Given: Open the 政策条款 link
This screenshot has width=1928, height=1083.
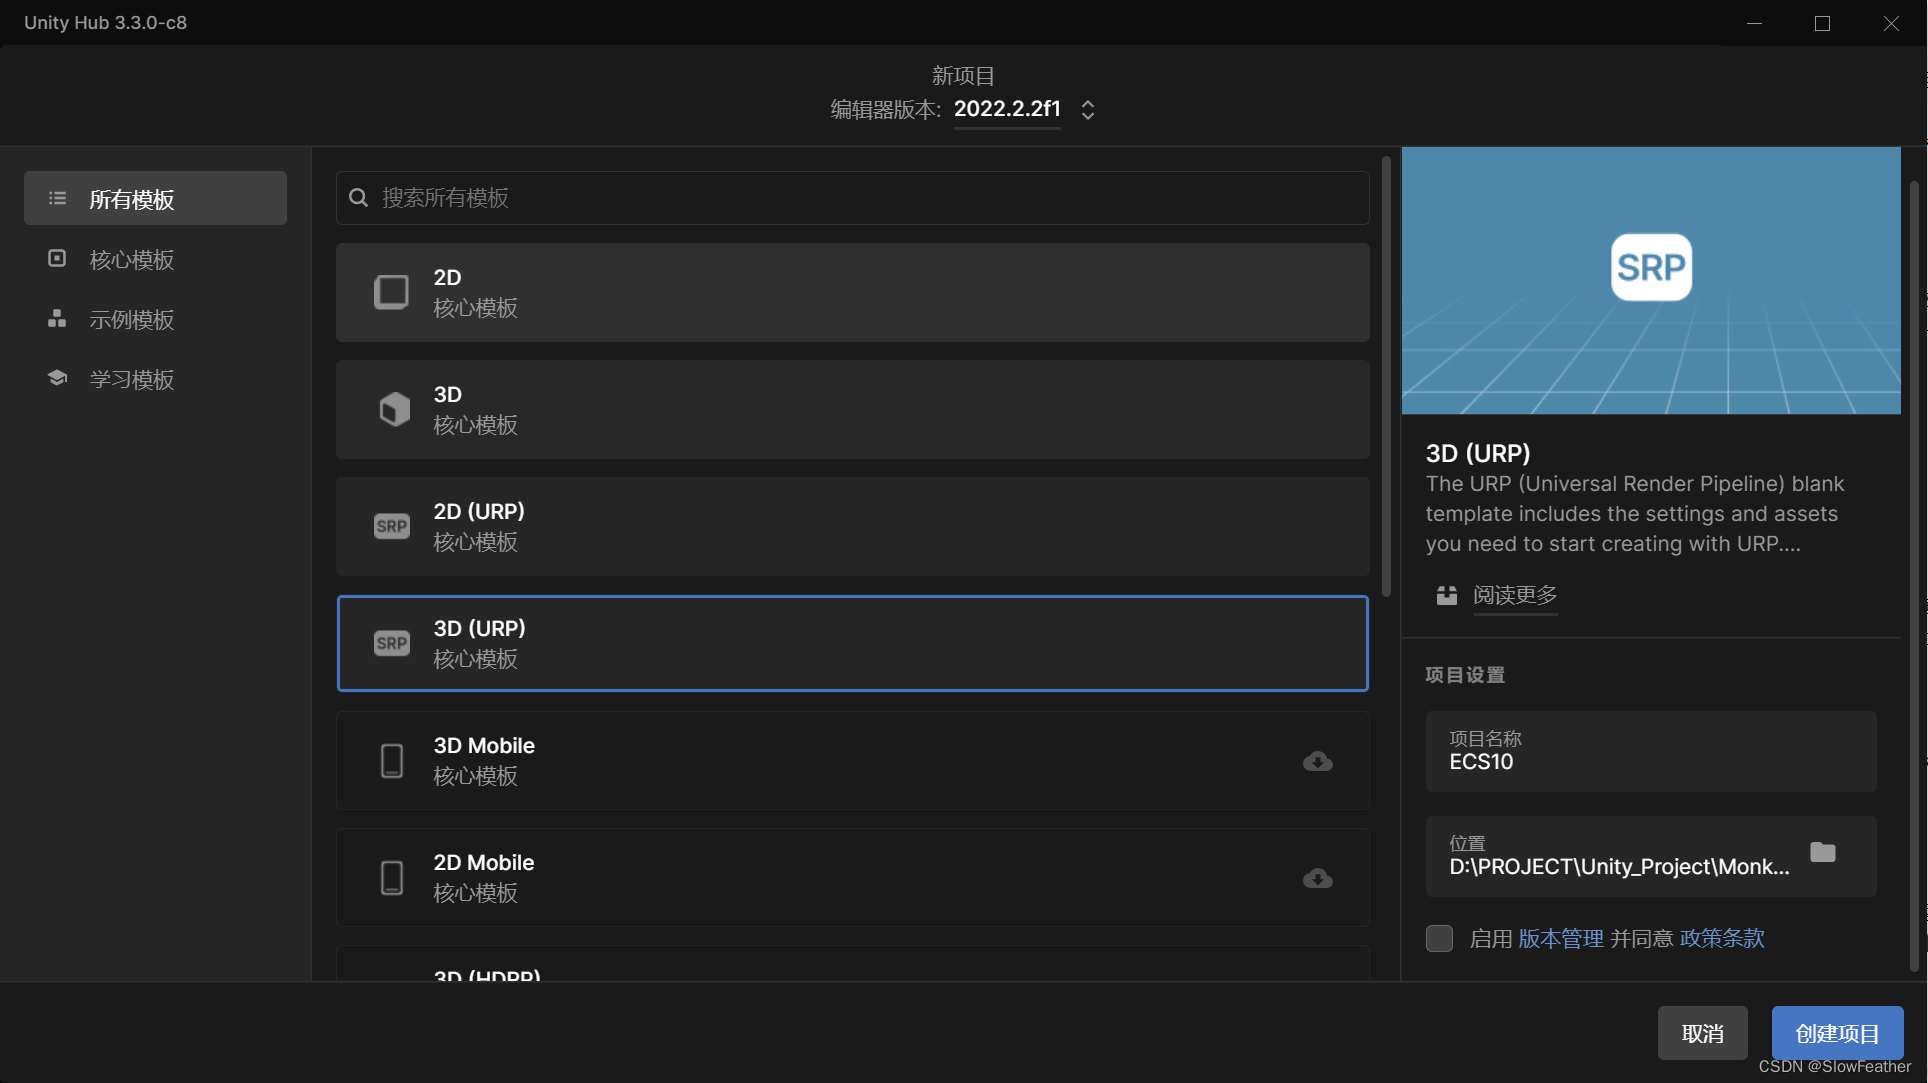Looking at the screenshot, I should pos(1722,938).
